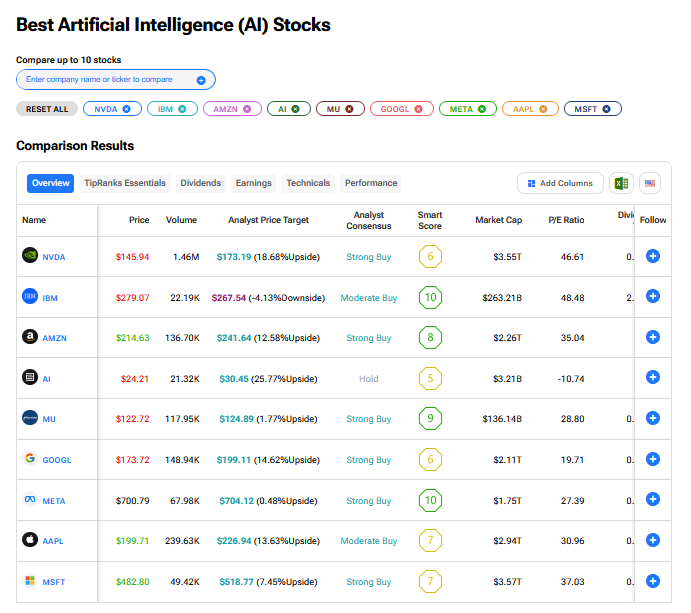
Task: Show the Performance tab
Action: pos(371,183)
